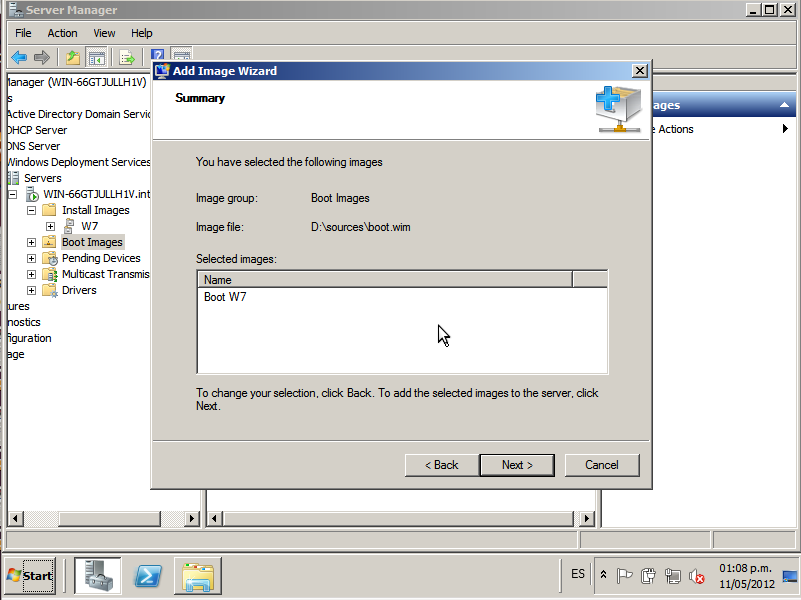Collapse the Install Images node

32,210
